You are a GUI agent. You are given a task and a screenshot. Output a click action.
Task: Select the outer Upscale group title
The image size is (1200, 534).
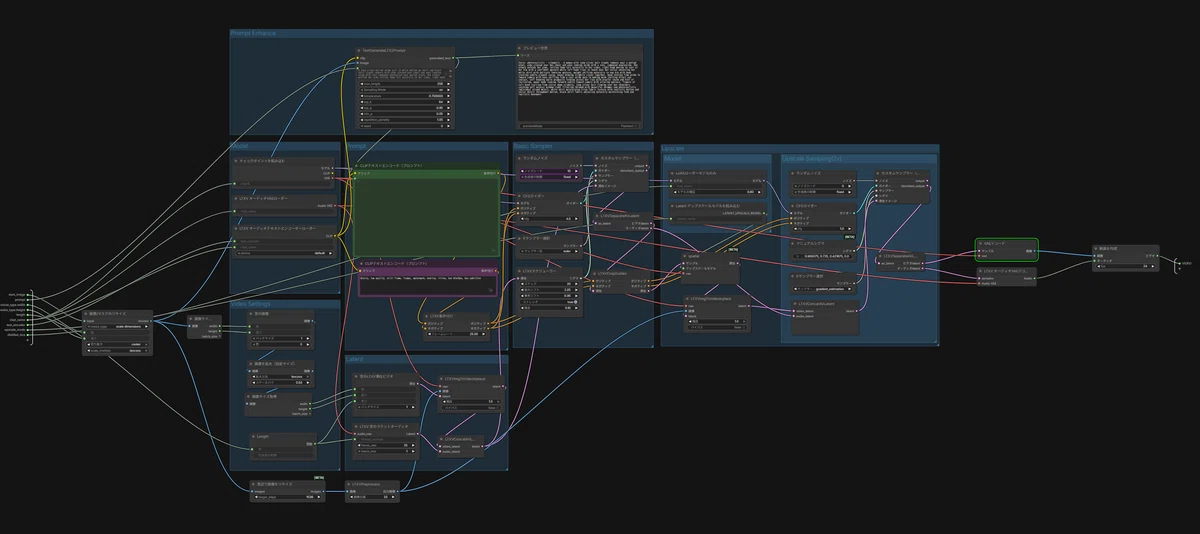click(x=672, y=146)
